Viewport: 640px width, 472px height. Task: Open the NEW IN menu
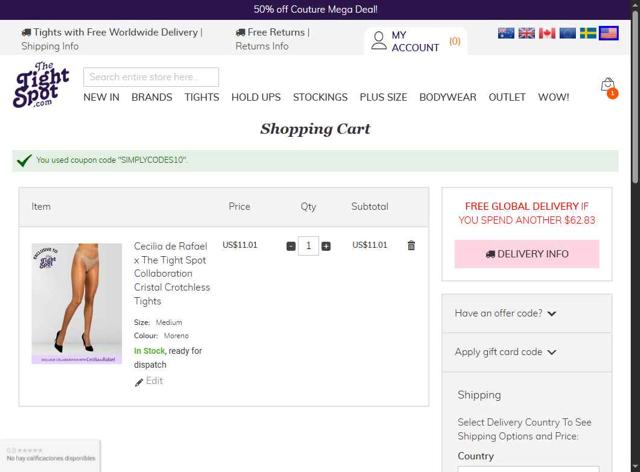(101, 97)
